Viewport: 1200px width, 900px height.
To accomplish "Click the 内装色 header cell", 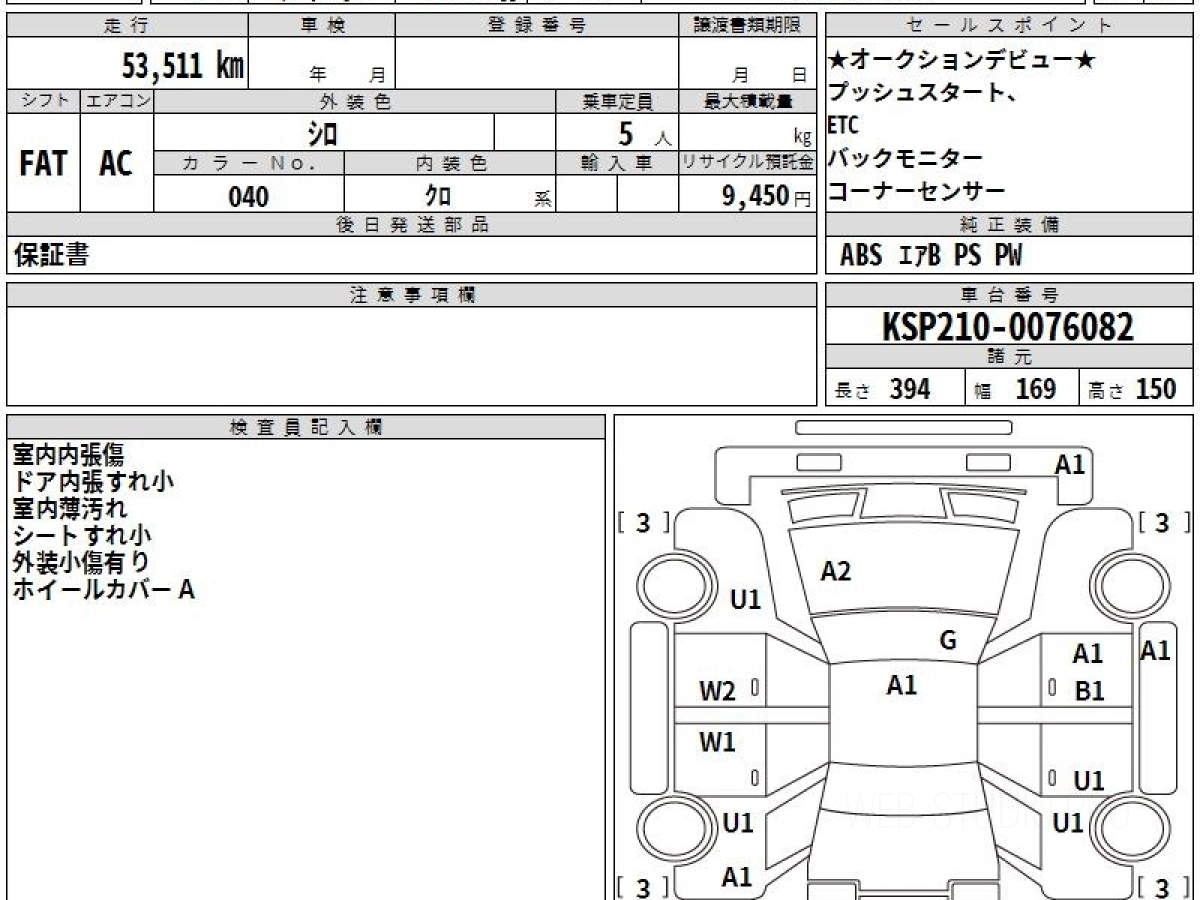I will click(x=450, y=163).
